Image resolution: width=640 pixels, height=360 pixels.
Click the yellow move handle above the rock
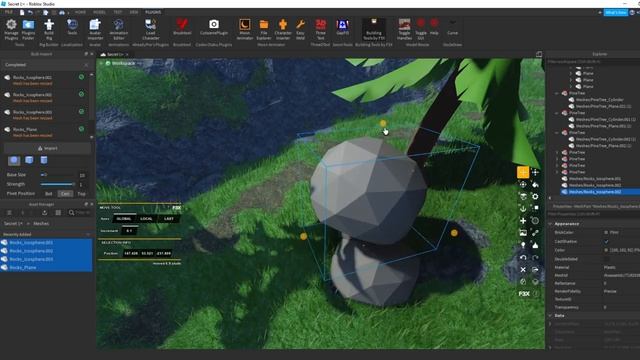[x=383, y=123]
